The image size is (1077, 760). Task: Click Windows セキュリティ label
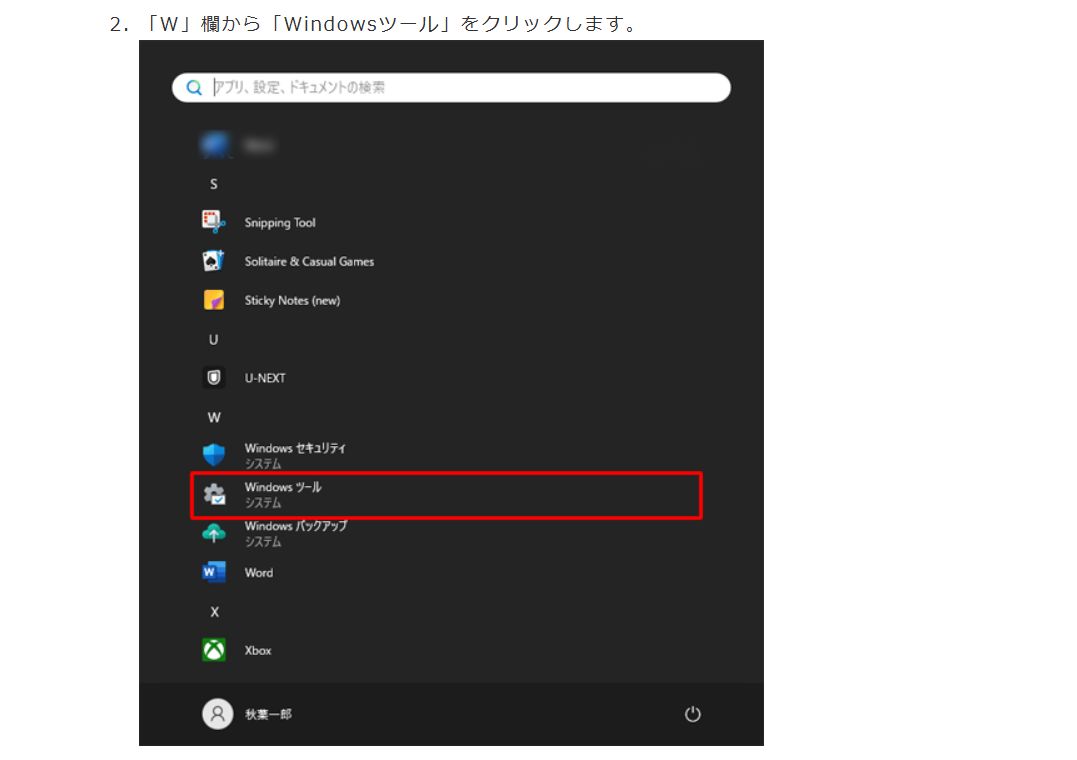pos(295,448)
